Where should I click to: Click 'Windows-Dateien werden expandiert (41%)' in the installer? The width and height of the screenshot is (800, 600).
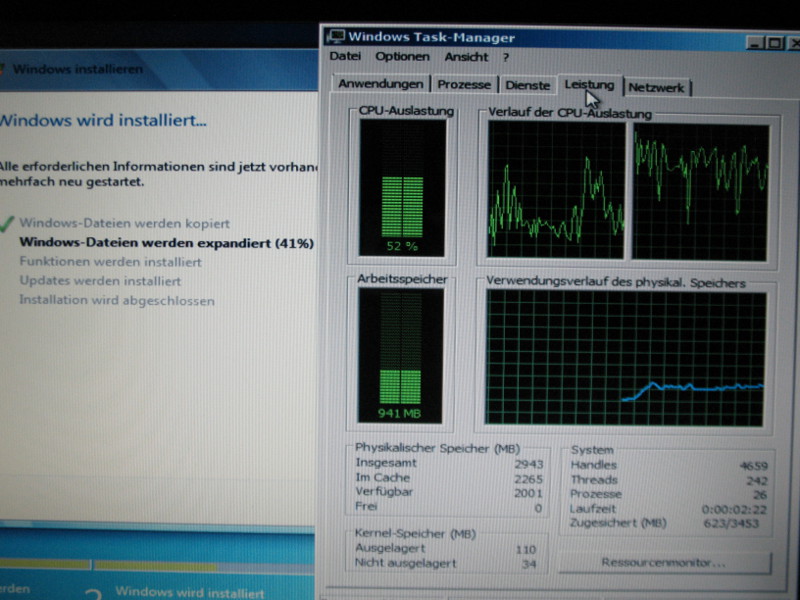coord(166,242)
